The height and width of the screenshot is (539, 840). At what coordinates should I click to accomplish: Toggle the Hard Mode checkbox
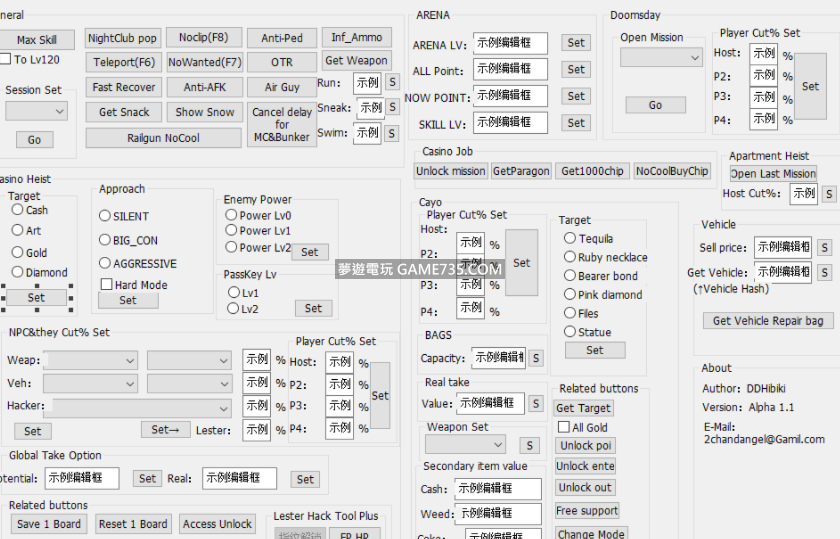106,285
